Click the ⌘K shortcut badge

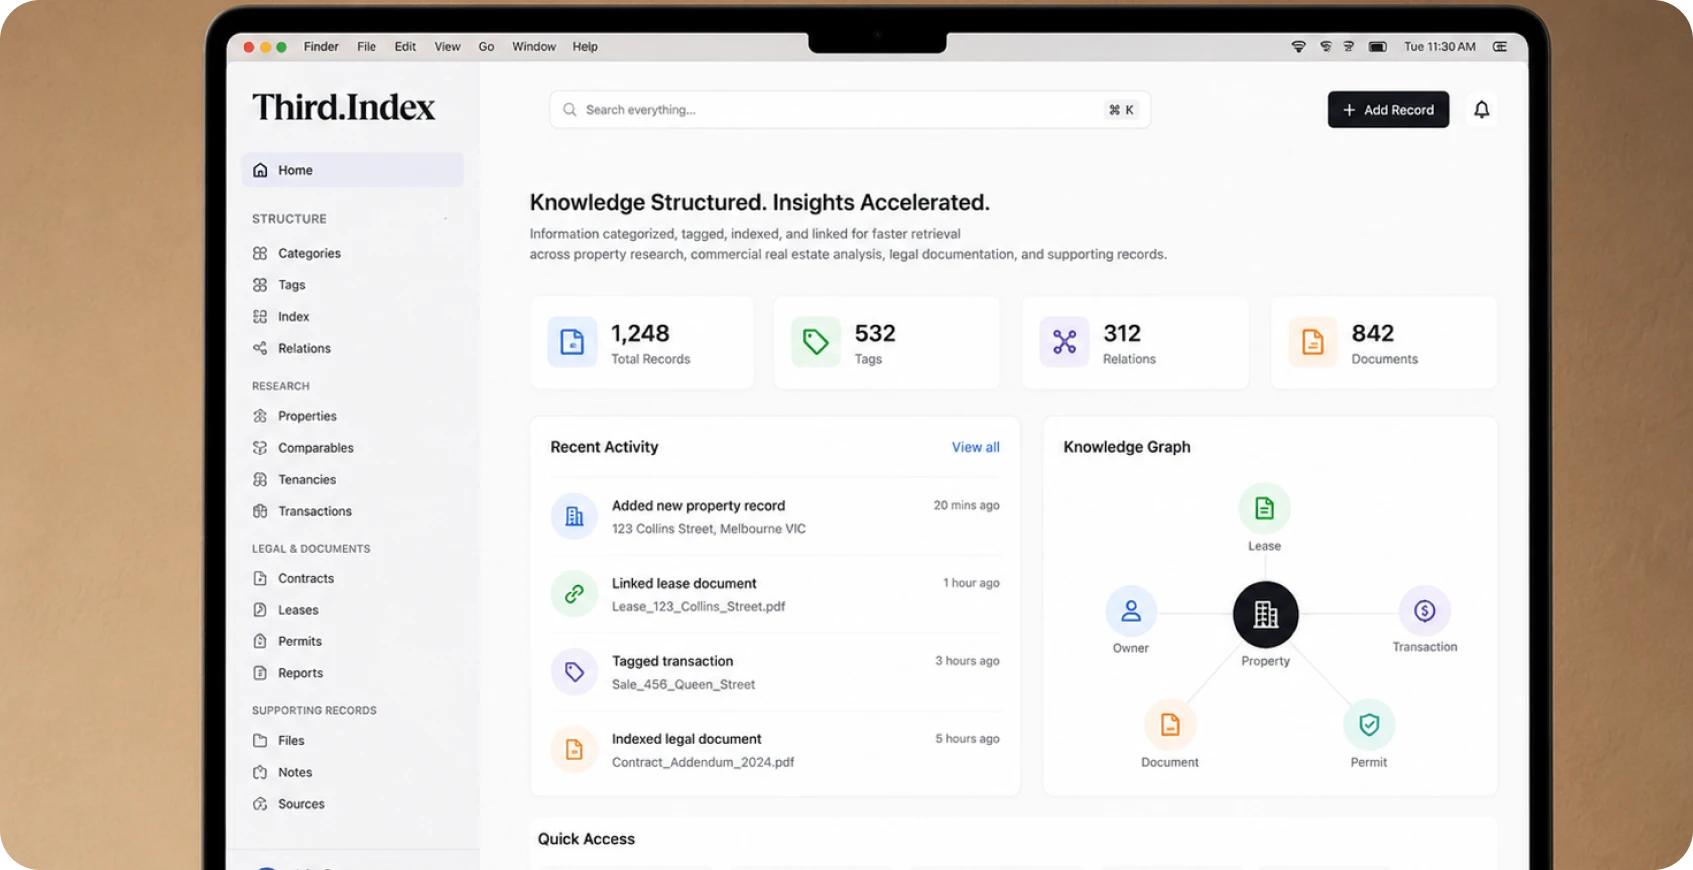[1121, 110]
